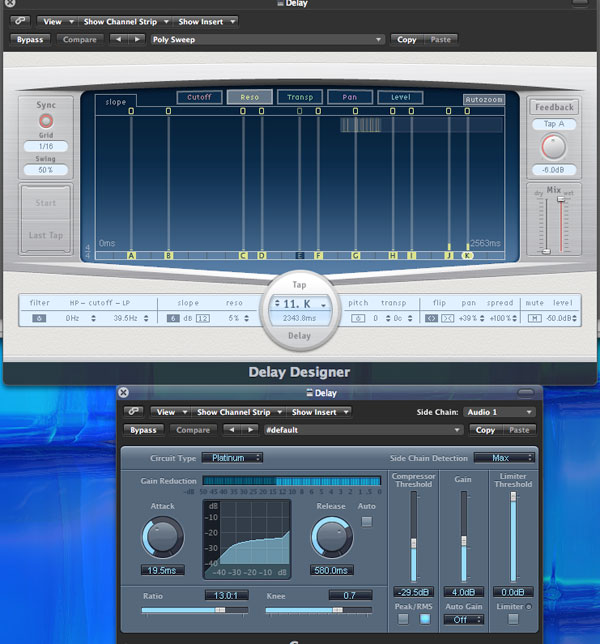Image resolution: width=600 pixels, height=644 pixels.
Task: Click the Tap A feedback tap field
Action: click(554, 124)
